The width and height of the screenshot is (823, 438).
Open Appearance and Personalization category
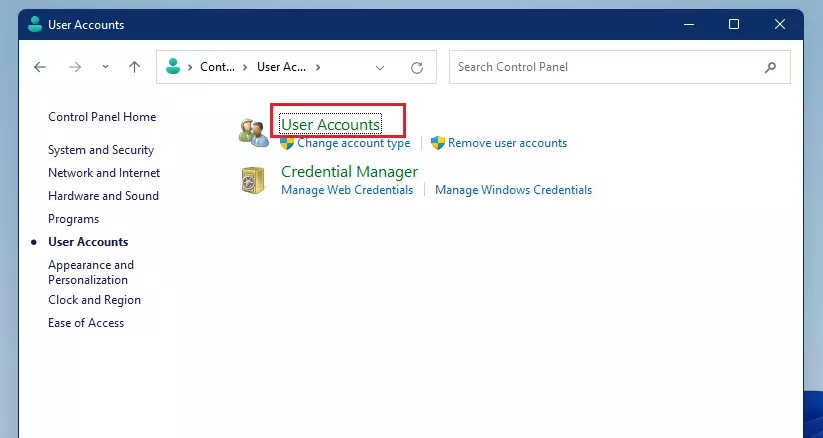(91, 272)
